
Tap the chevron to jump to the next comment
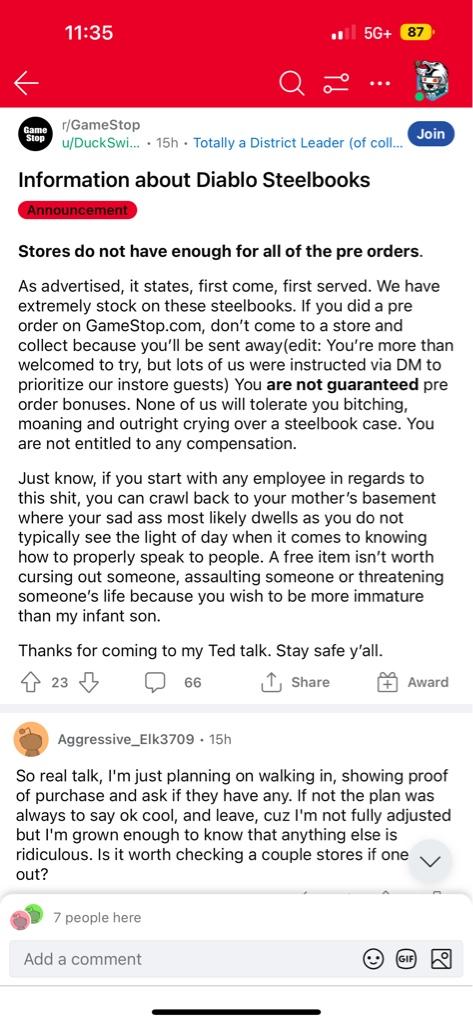click(x=429, y=861)
